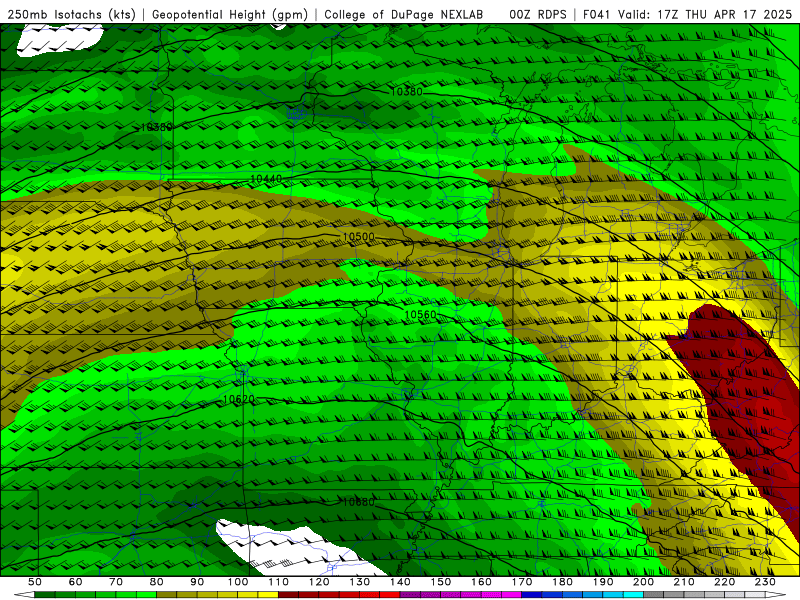The width and height of the screenshot is (800, 600).
Task: Click the 80 tick label on colorbar
Action: point(157,582)
